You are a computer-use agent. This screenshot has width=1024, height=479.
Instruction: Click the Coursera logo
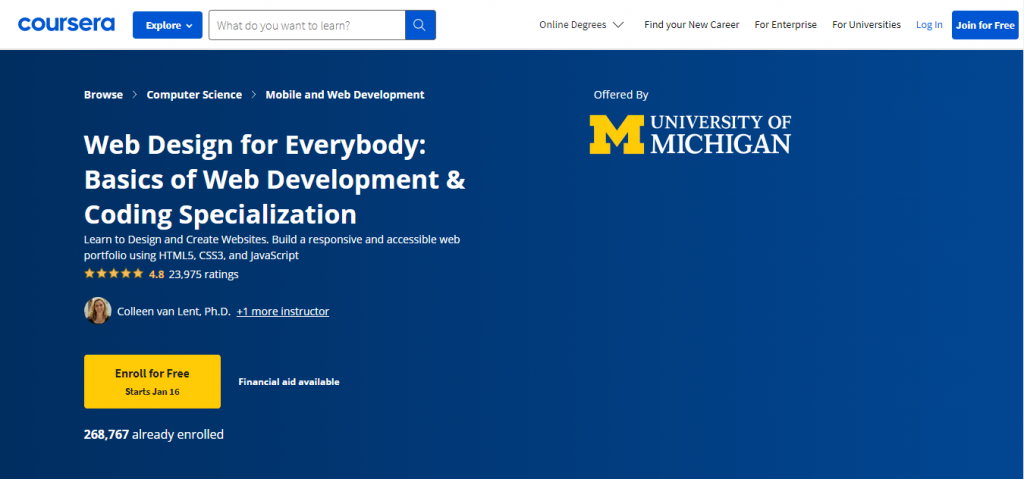click(66, 24)
